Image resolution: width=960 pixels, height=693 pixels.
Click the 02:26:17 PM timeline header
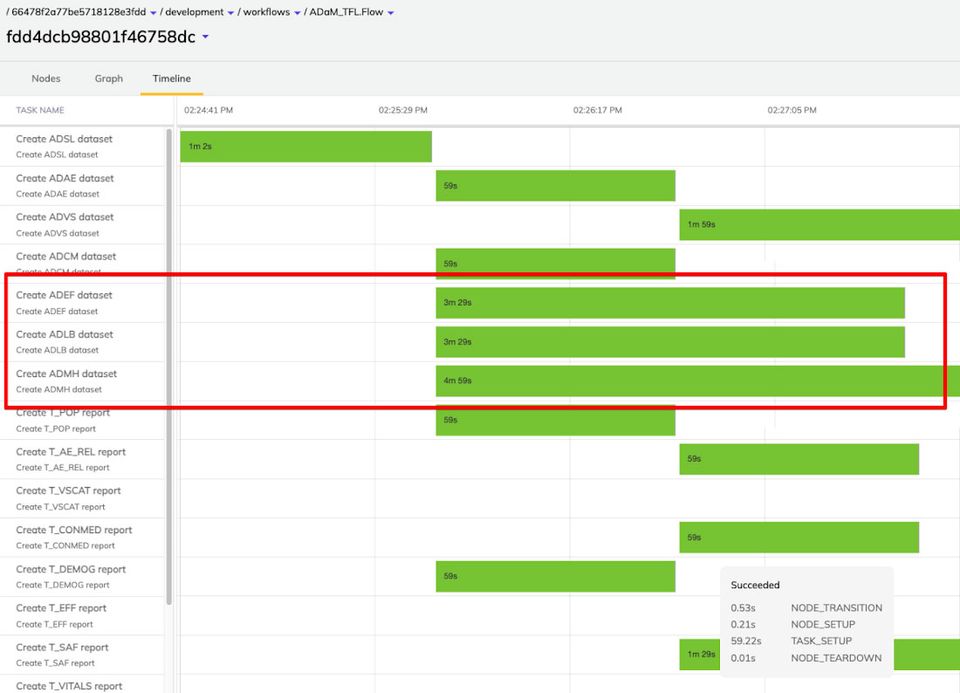[595, 110]
